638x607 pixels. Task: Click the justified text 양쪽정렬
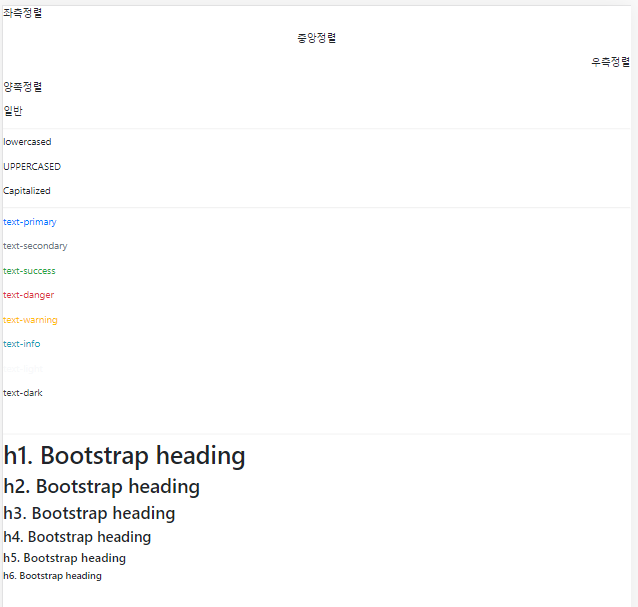tap(22, 87)
